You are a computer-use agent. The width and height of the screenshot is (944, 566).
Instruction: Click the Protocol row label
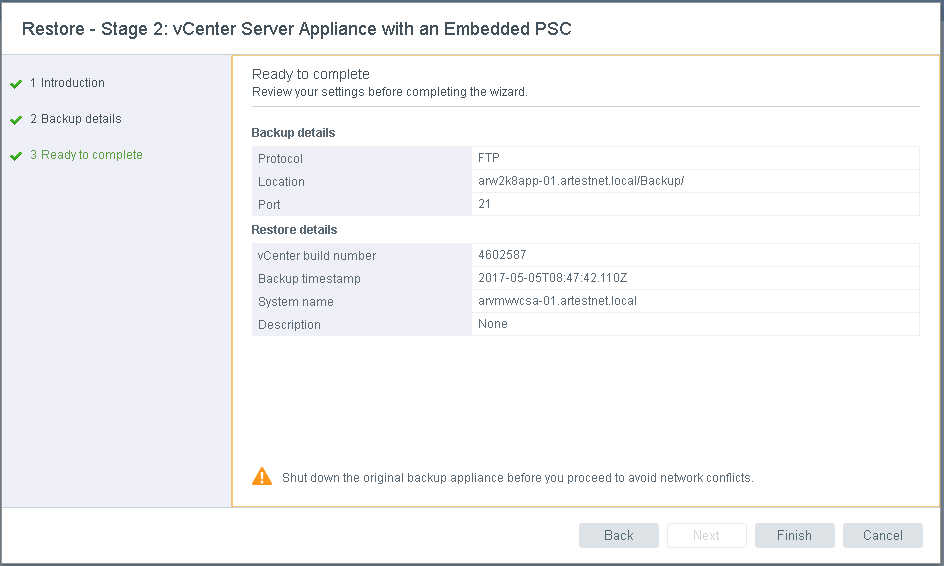click(280, 158)
